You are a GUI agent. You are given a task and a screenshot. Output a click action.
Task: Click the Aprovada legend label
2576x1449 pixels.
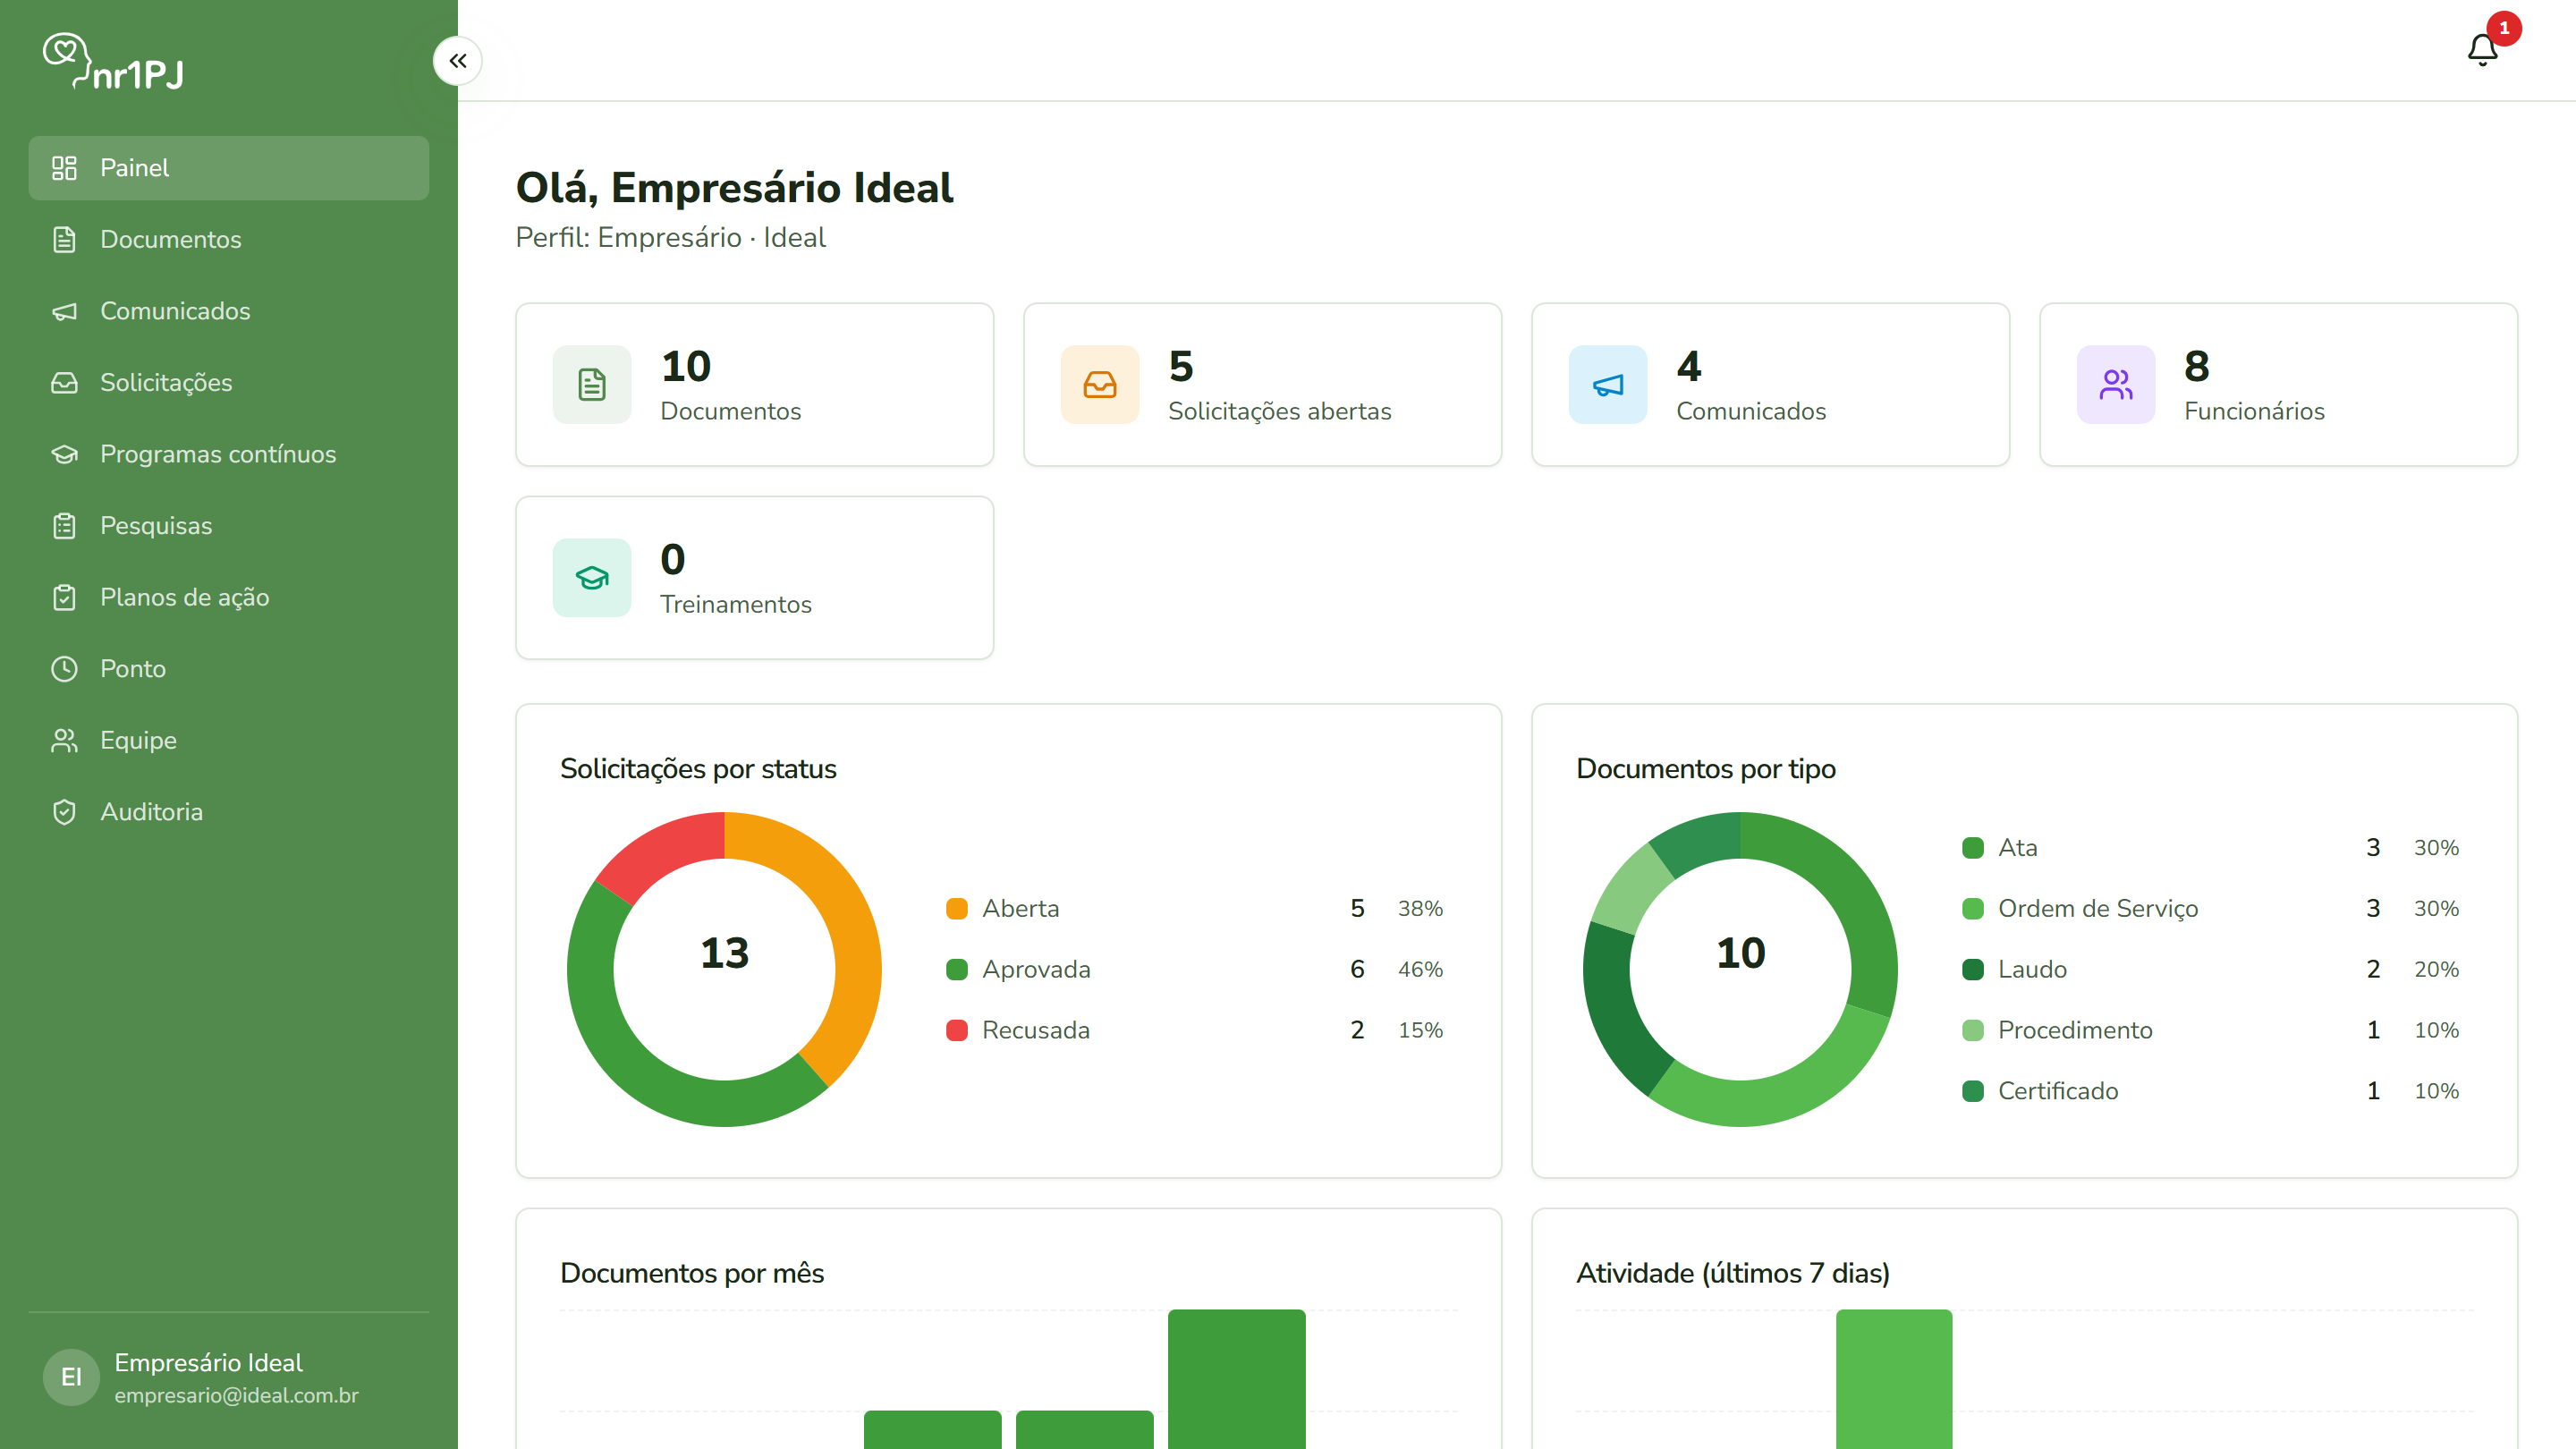point(1036,969)
